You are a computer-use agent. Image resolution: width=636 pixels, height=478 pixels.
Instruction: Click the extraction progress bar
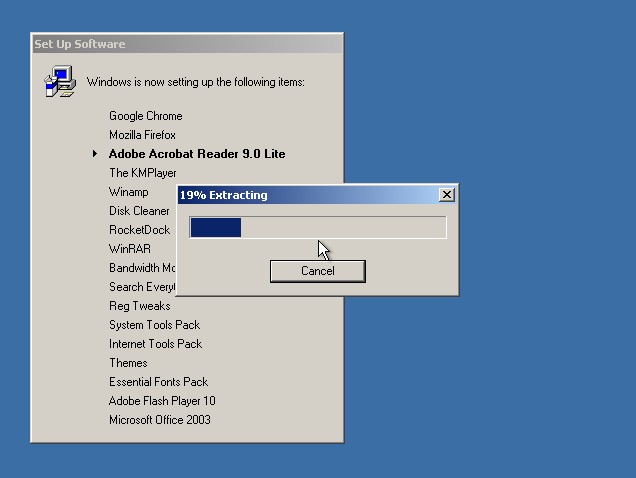coord(318,228)
